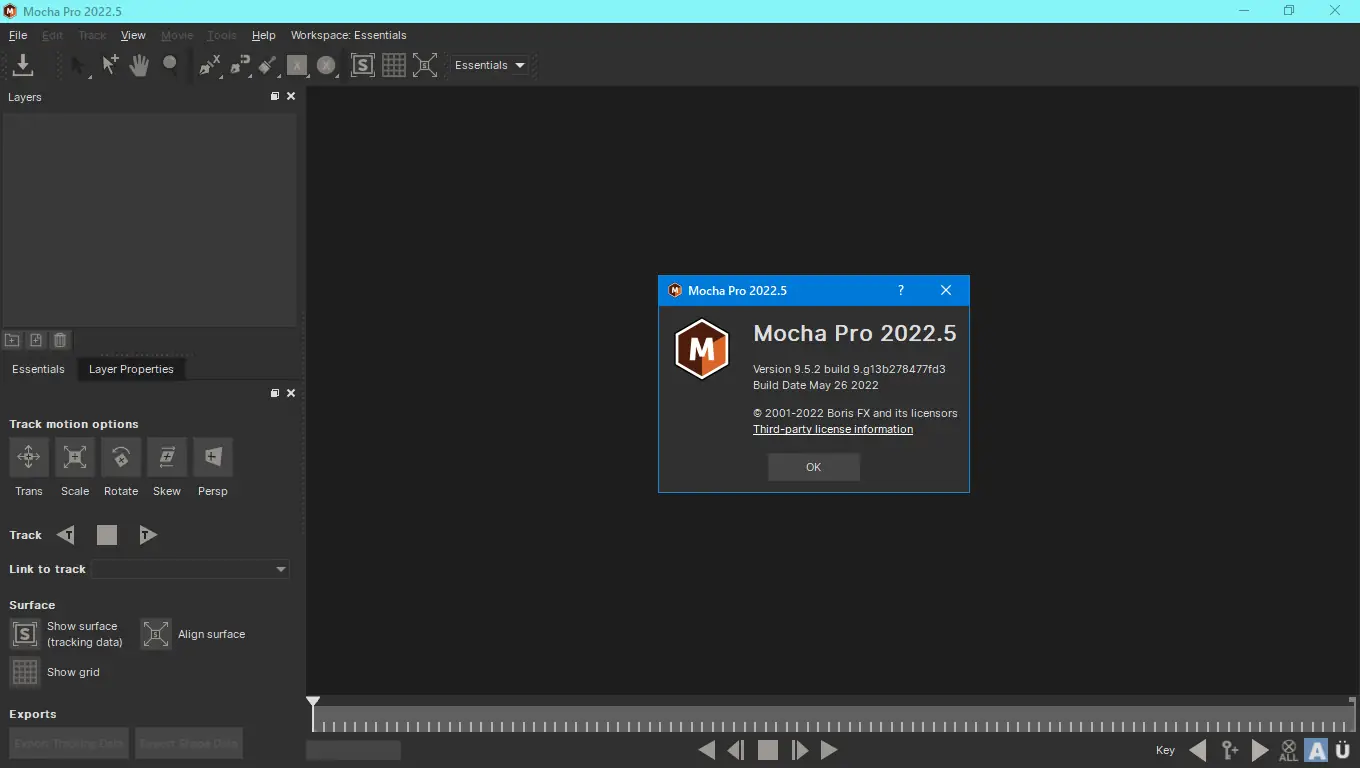Open the Track menu

92,35
